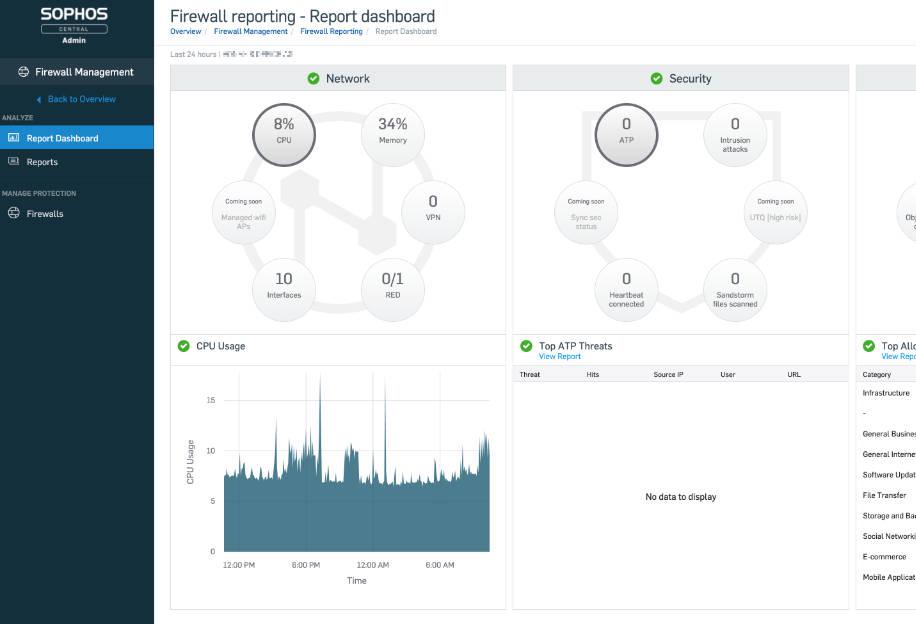This screenshot has width=916, height=624.
Task: Click green check icon beside Top ATP Threats
Action: point(526,346)
